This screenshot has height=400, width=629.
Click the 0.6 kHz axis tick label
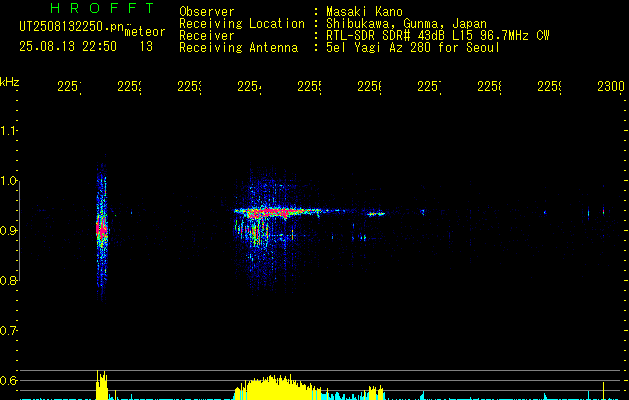click(8, 380)
